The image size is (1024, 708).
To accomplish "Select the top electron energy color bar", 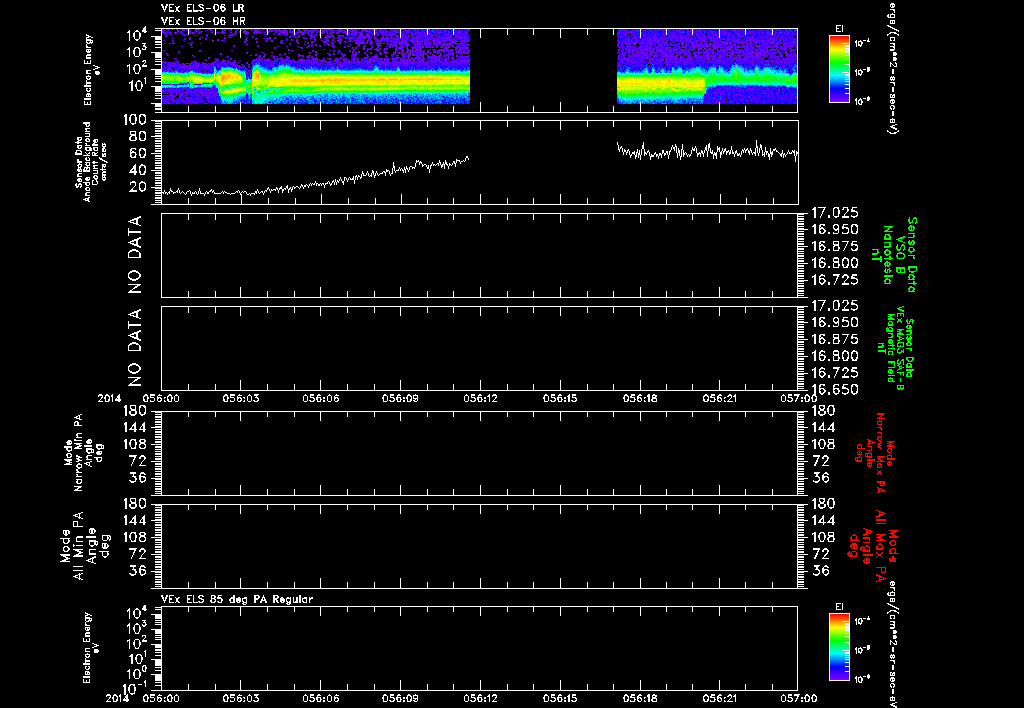I will 839,69.
